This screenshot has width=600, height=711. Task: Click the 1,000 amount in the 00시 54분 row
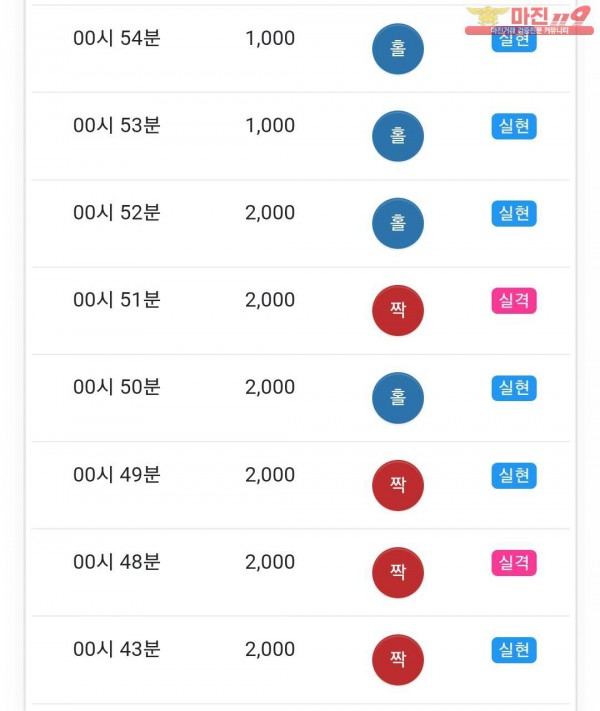[x=270, y=39]
